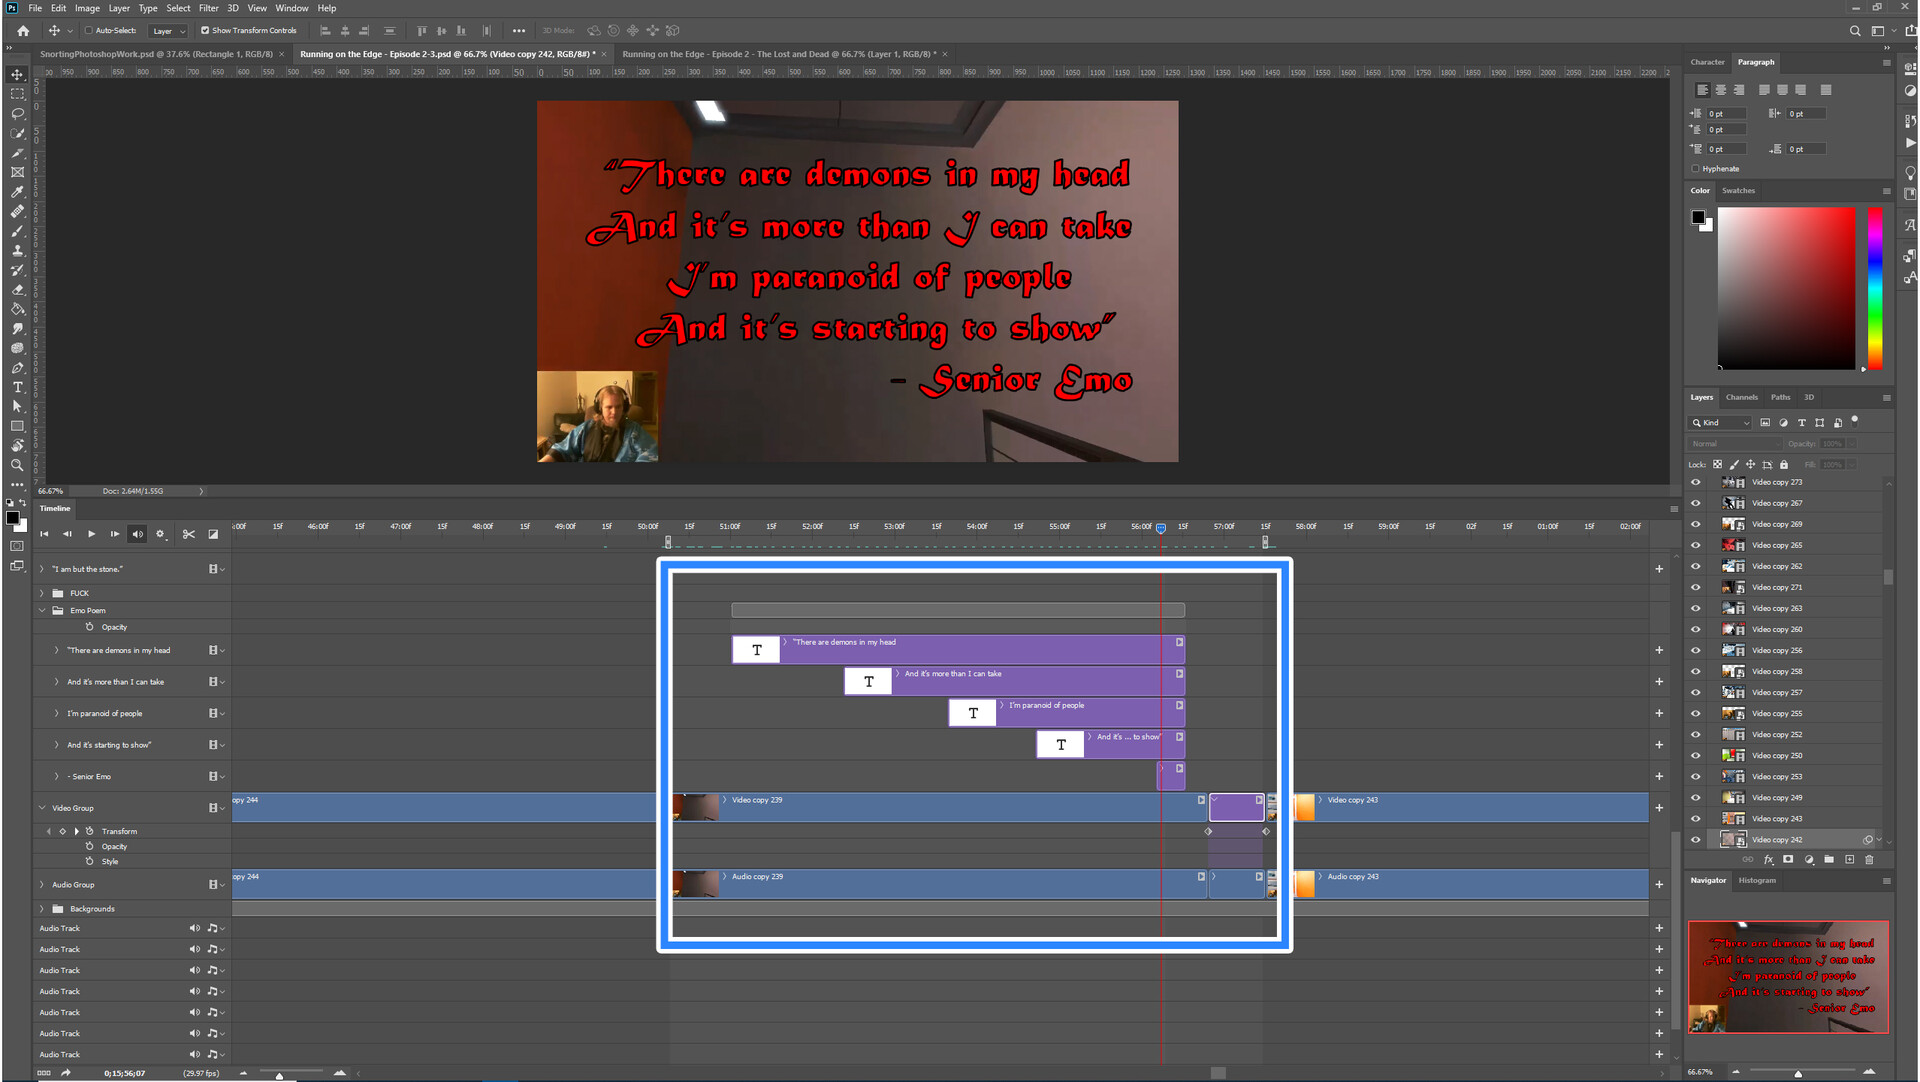This screenshot has width=1920, height=1082.
Task: Open timeline settings gear icon
Action: point(160,534)
